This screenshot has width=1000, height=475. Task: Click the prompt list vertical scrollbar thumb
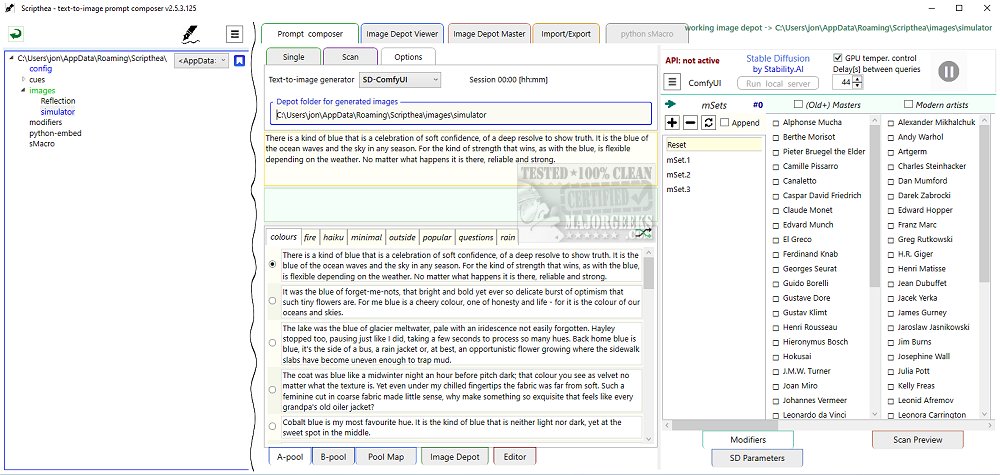649,273
